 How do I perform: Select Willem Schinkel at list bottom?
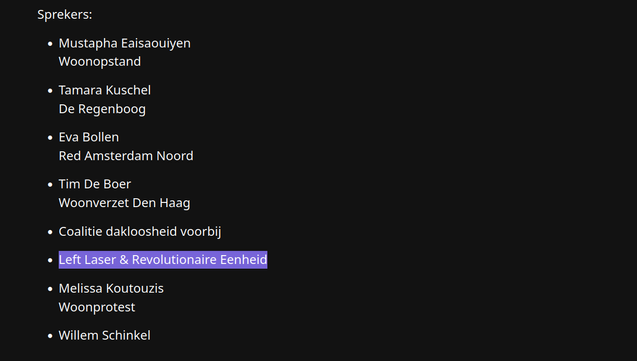pyautogui.click(x=104, y=335)
